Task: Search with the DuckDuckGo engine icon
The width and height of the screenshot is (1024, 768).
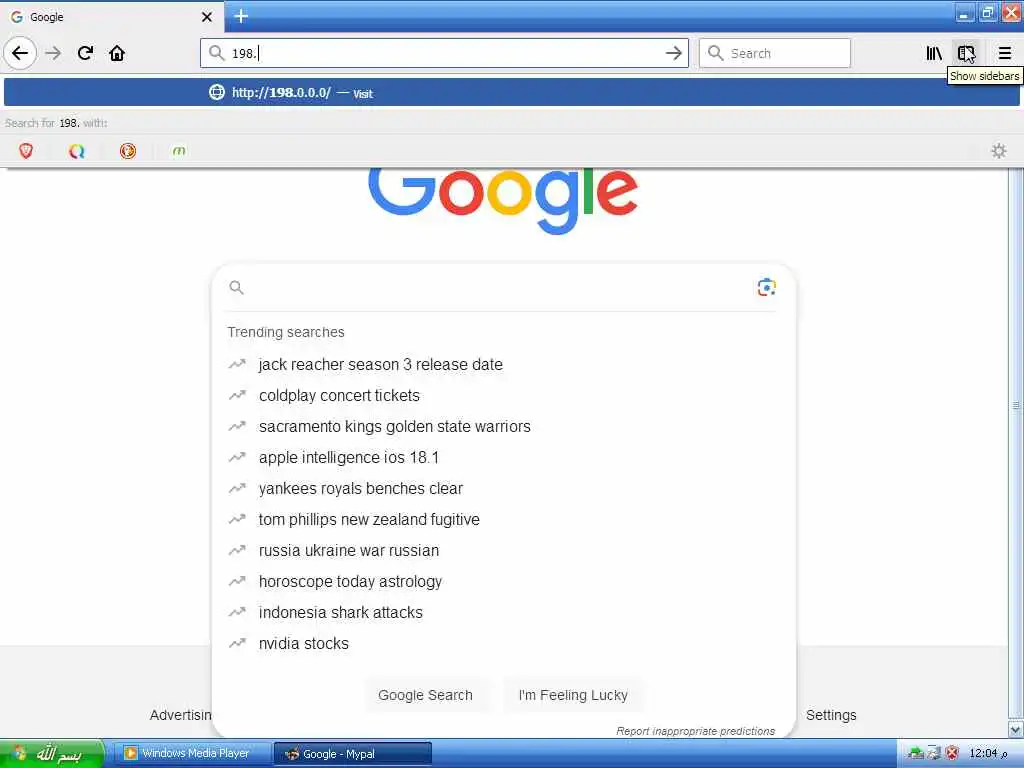Action: (x=128, y=152)
